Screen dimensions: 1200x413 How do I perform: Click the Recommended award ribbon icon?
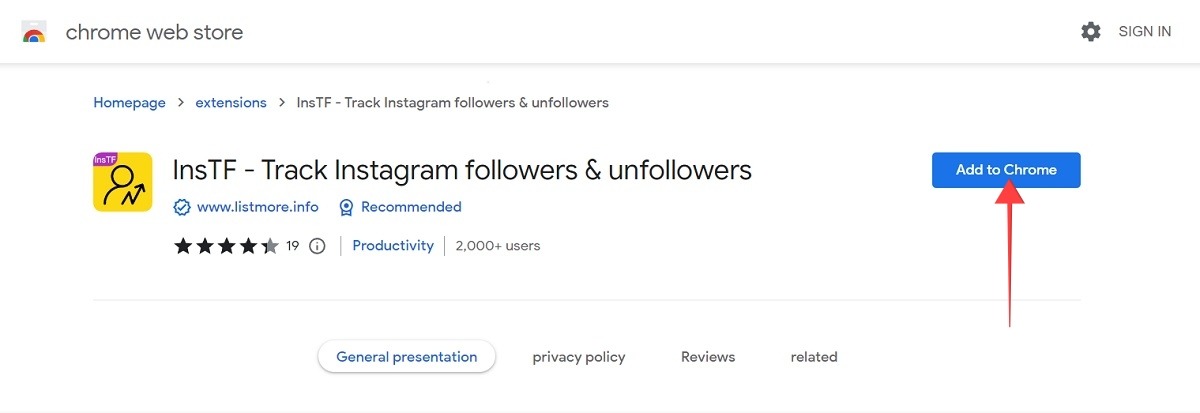tap(346, 207)
